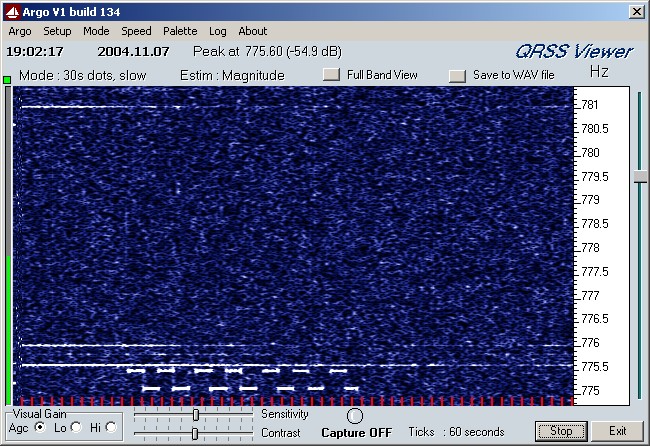Select Hi visual gain radio button
This screenshot has width=650, height=446.
[111, 427]
